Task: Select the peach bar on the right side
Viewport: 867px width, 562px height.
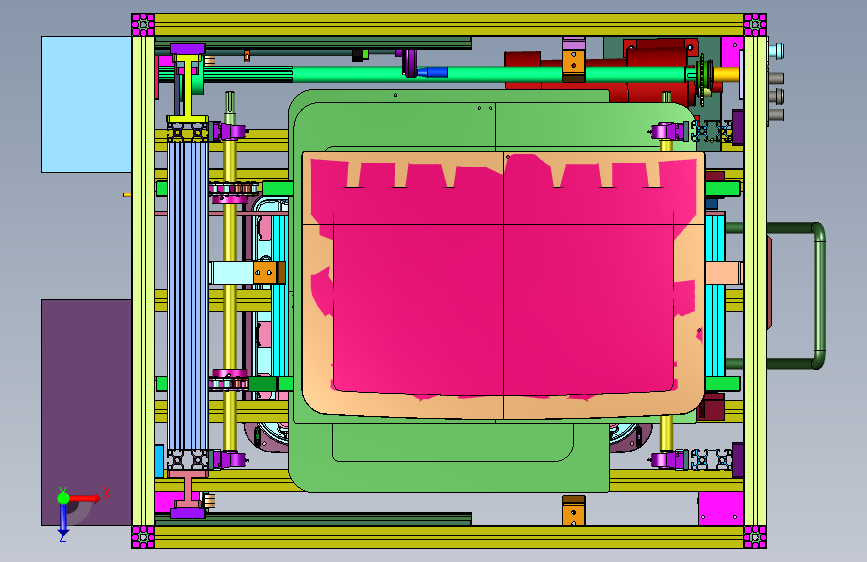Action: click(x=723, y=273)
